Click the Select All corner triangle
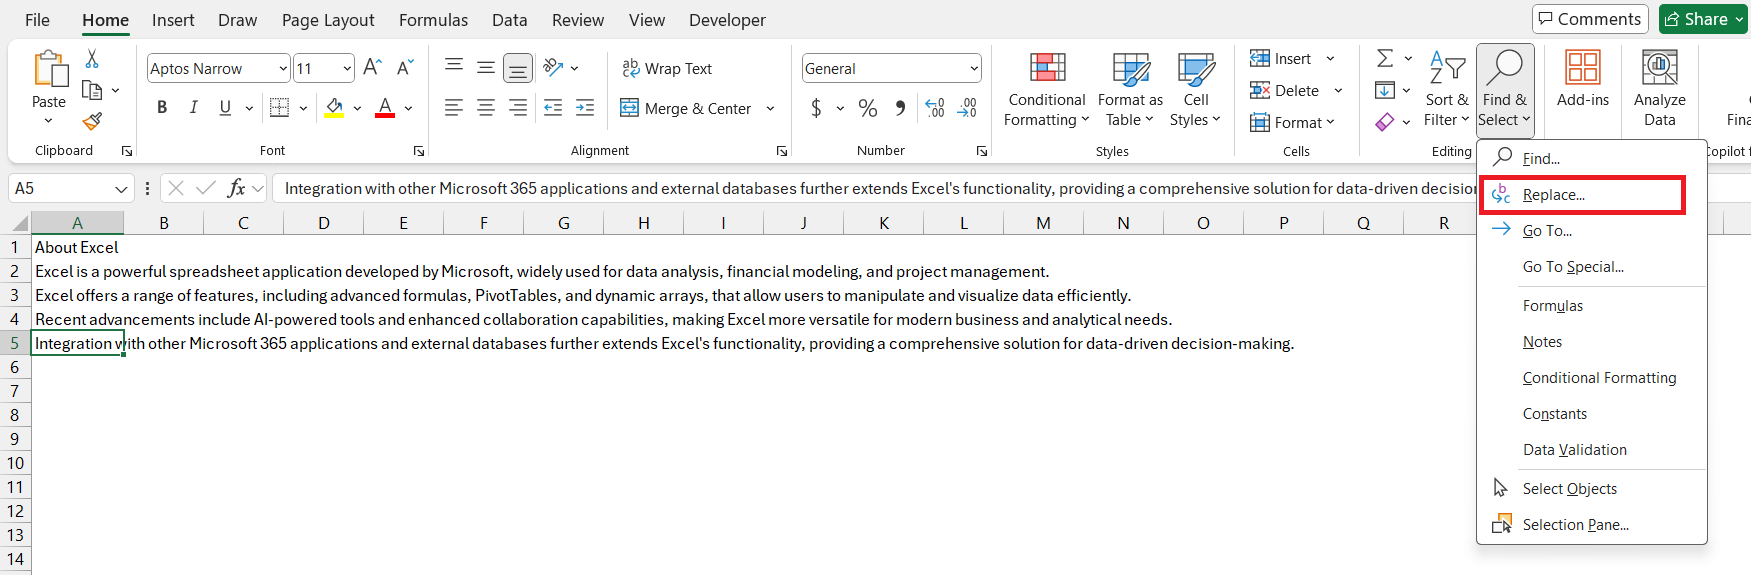The height and width of the screenshot is (575, 1751). point(19,223)
